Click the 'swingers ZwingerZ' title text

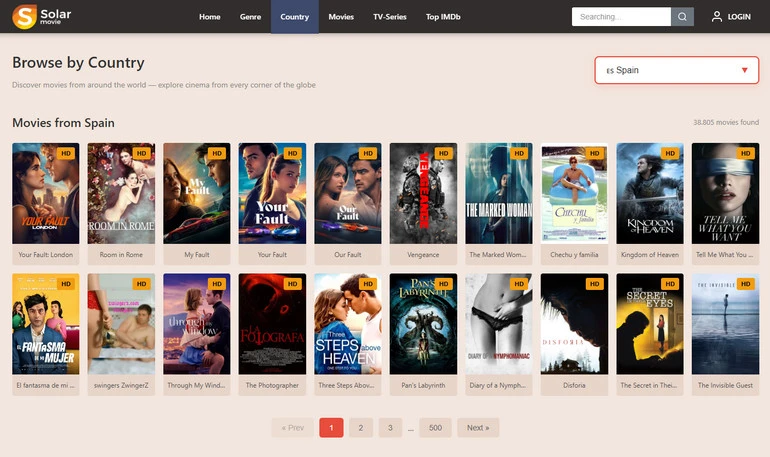point(121,385)
